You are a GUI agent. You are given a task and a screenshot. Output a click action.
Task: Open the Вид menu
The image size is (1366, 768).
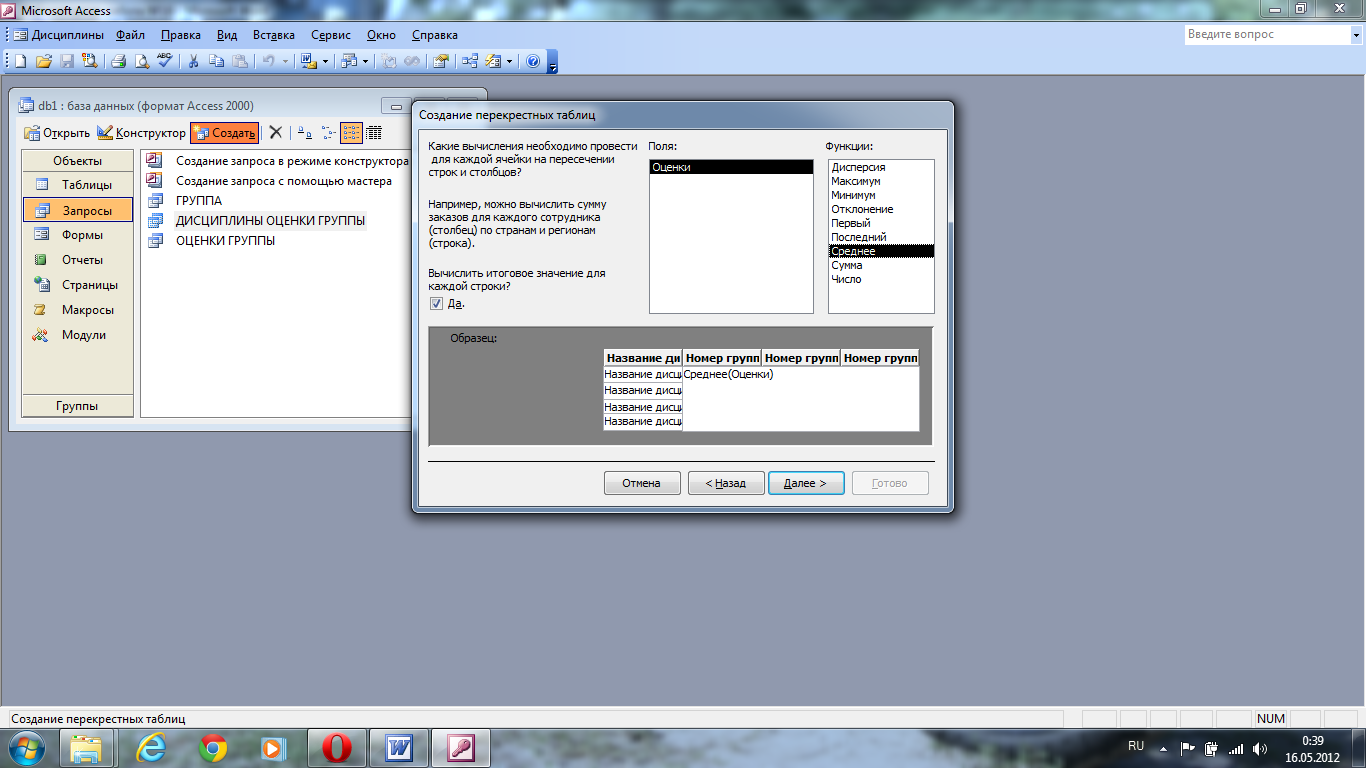click(227, 34)
